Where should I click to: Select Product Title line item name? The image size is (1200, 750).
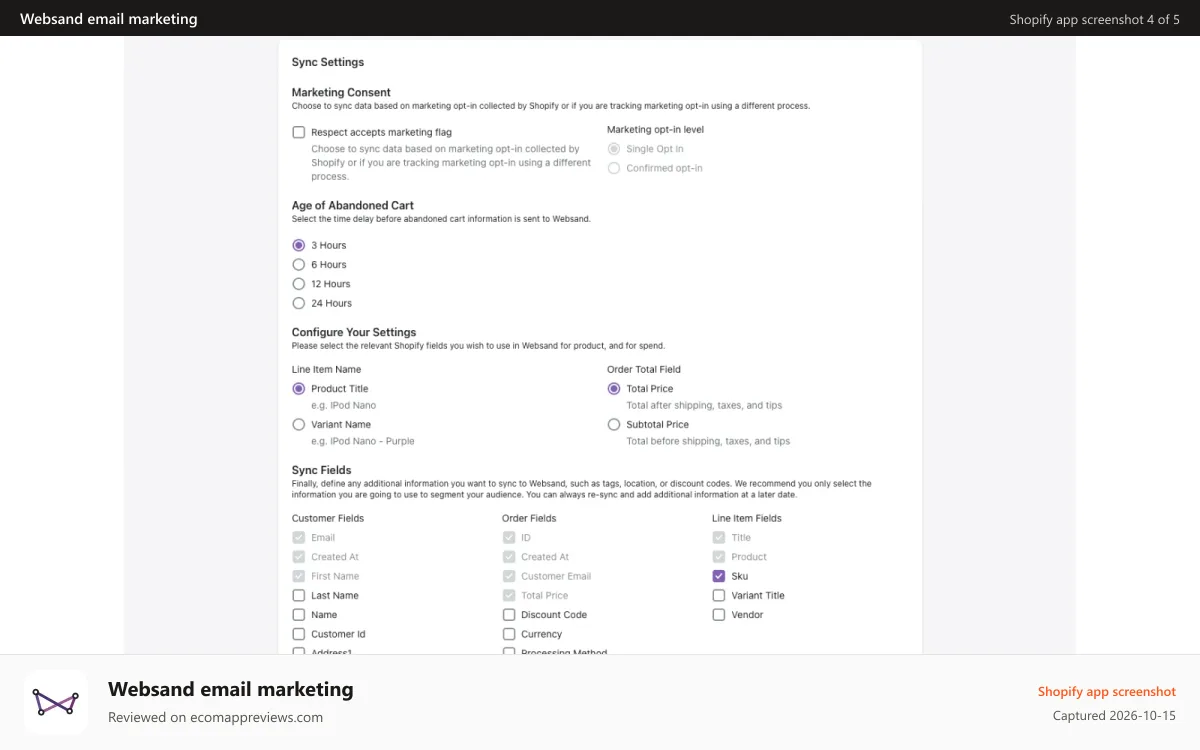click(298, 389)
